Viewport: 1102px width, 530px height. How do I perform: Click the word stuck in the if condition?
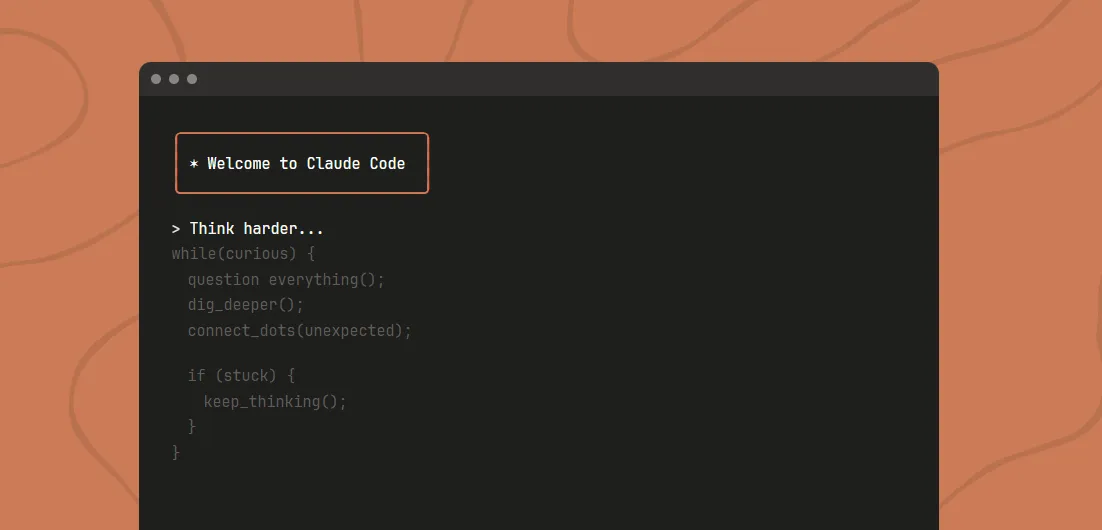pos(246,376)
